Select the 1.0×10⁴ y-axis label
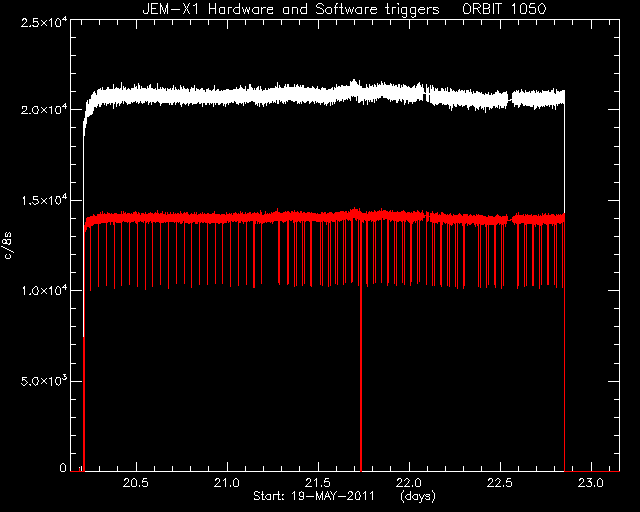Screen dimensions: 640x512 (44, 291)
